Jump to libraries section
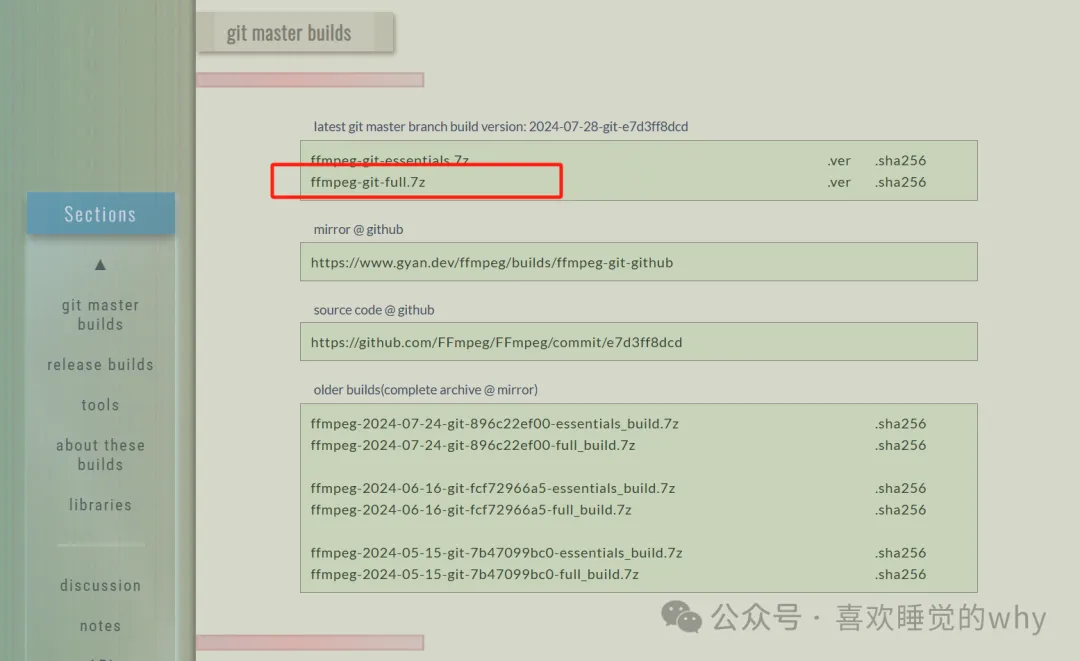 (100, 505)
